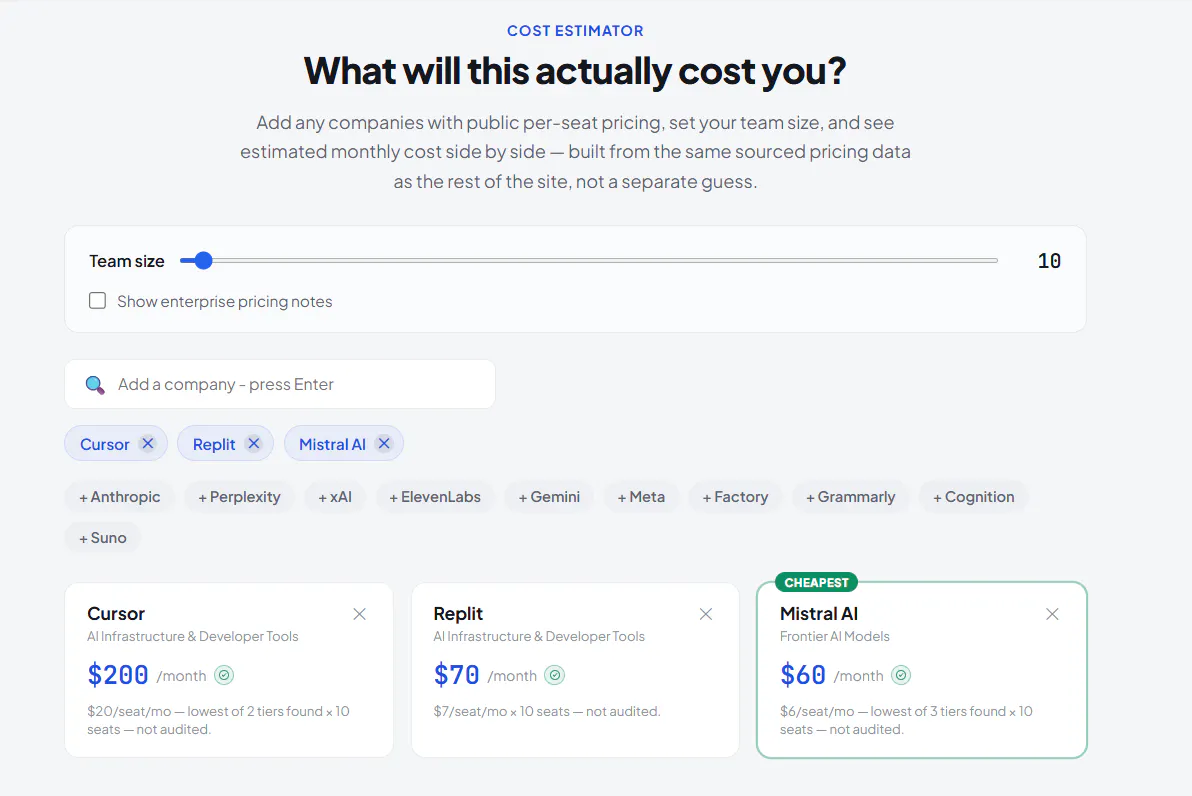Remove Cursor chip via its X icon
The width and height of the screenshot is (1192, 796).
click(147, 443)
